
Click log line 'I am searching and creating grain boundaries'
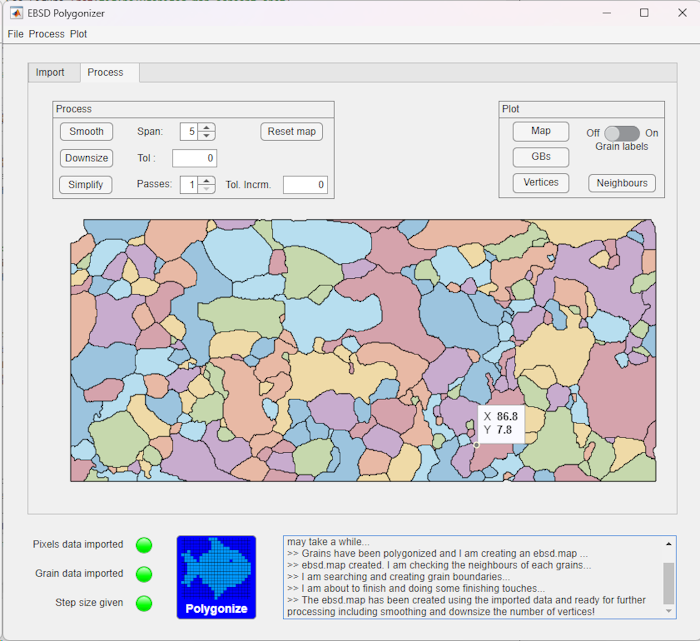(398, 577)
